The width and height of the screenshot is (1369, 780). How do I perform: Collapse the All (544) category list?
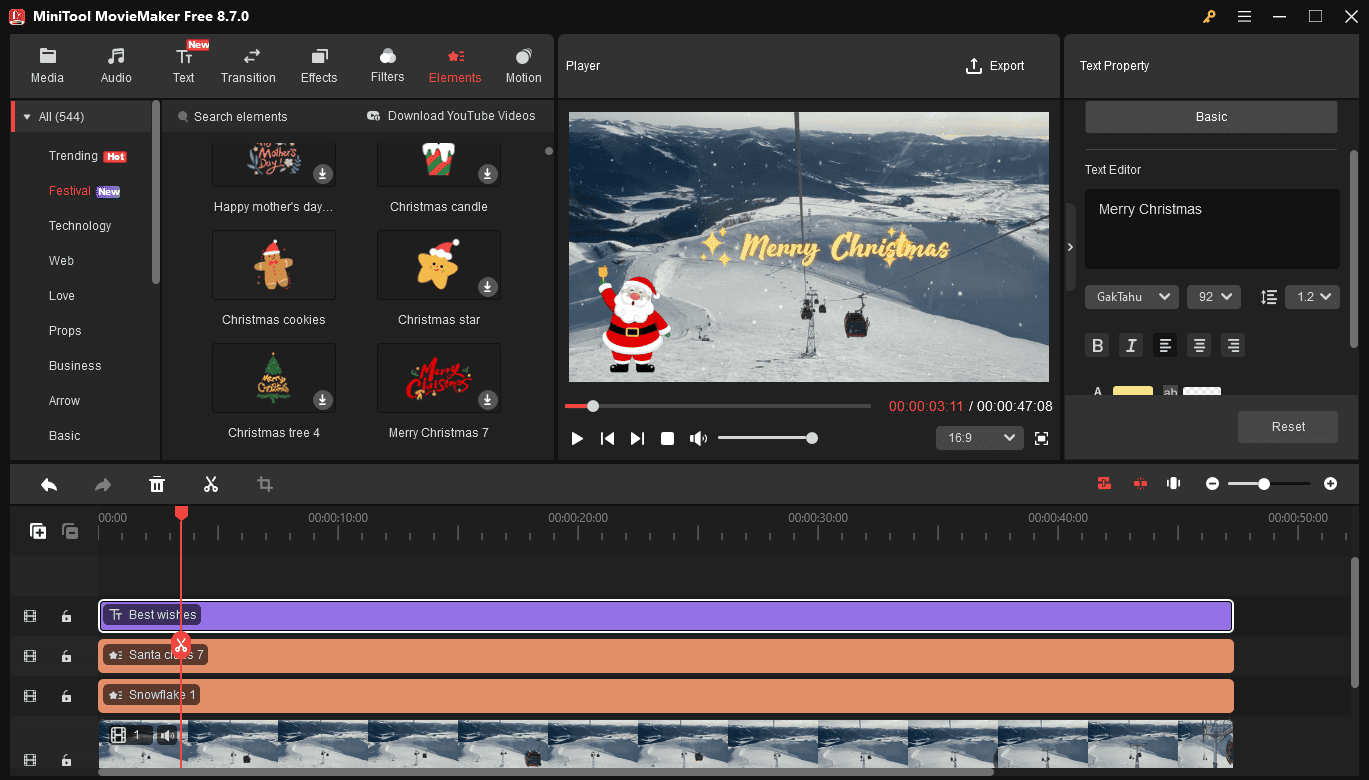click(27, 117)
